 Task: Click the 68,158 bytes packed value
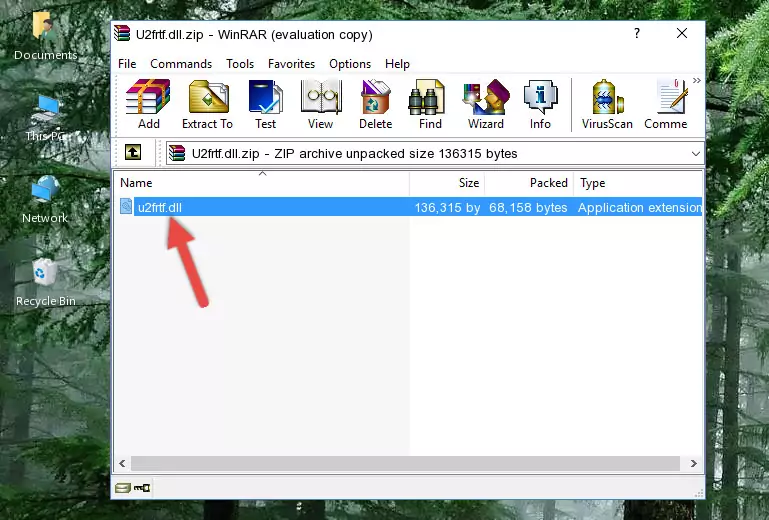coord(528,208)
